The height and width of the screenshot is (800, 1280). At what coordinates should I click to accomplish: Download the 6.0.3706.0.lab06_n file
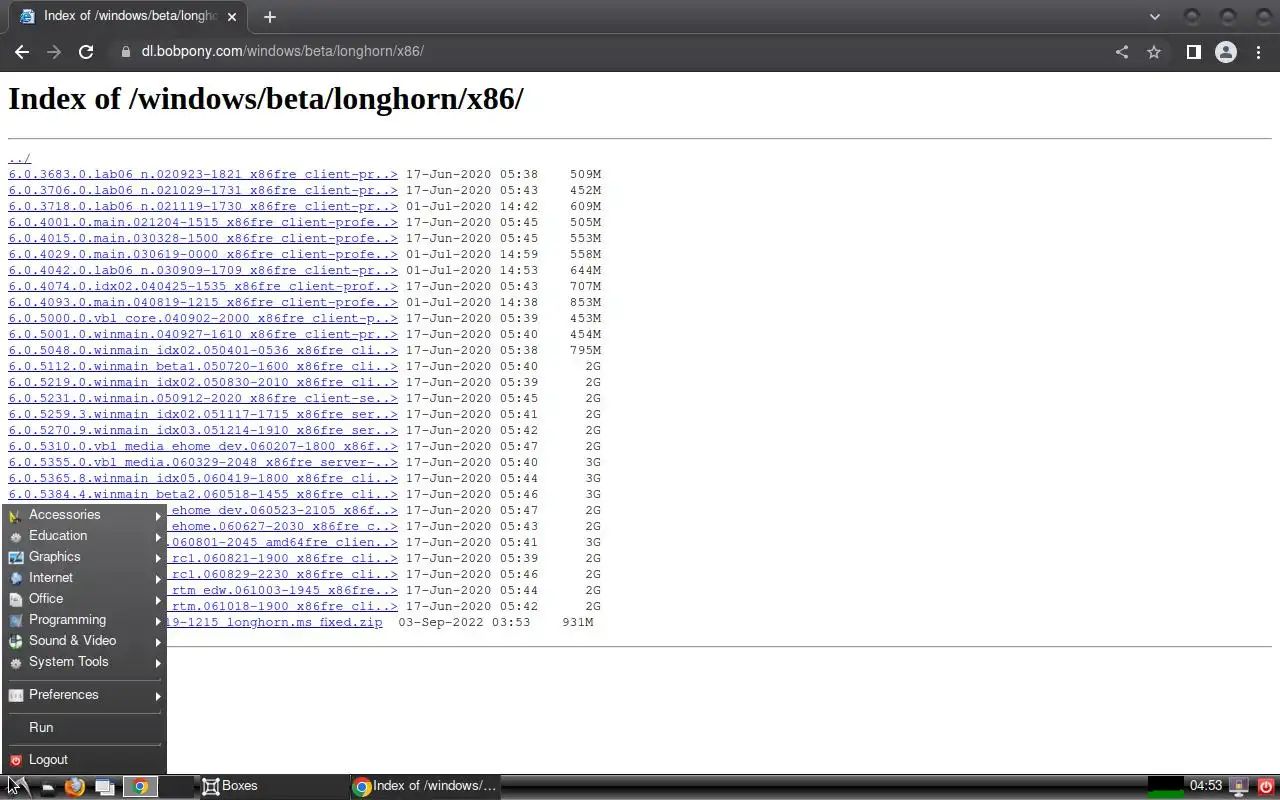(x=203, y=190)
